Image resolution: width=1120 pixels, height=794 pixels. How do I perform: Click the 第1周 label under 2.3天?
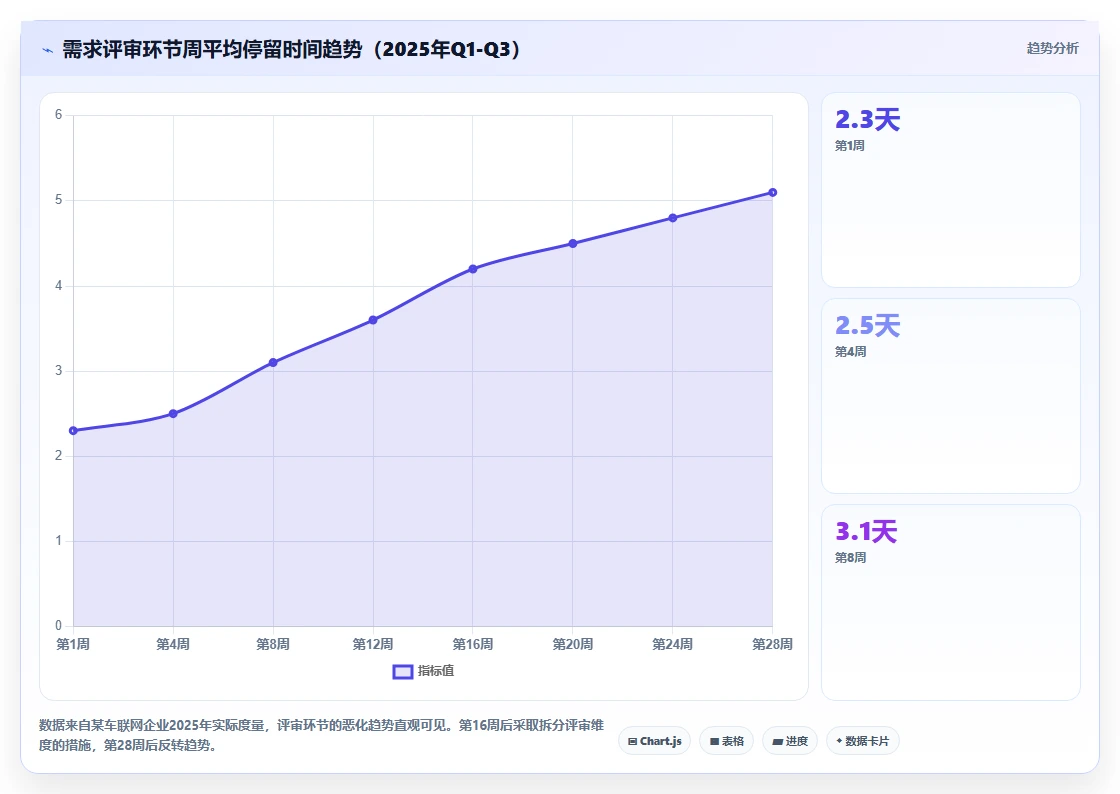(850, 146)
